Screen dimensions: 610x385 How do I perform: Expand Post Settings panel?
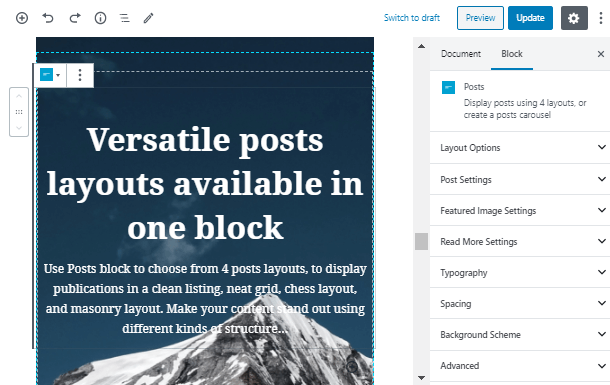click(520, 179)
